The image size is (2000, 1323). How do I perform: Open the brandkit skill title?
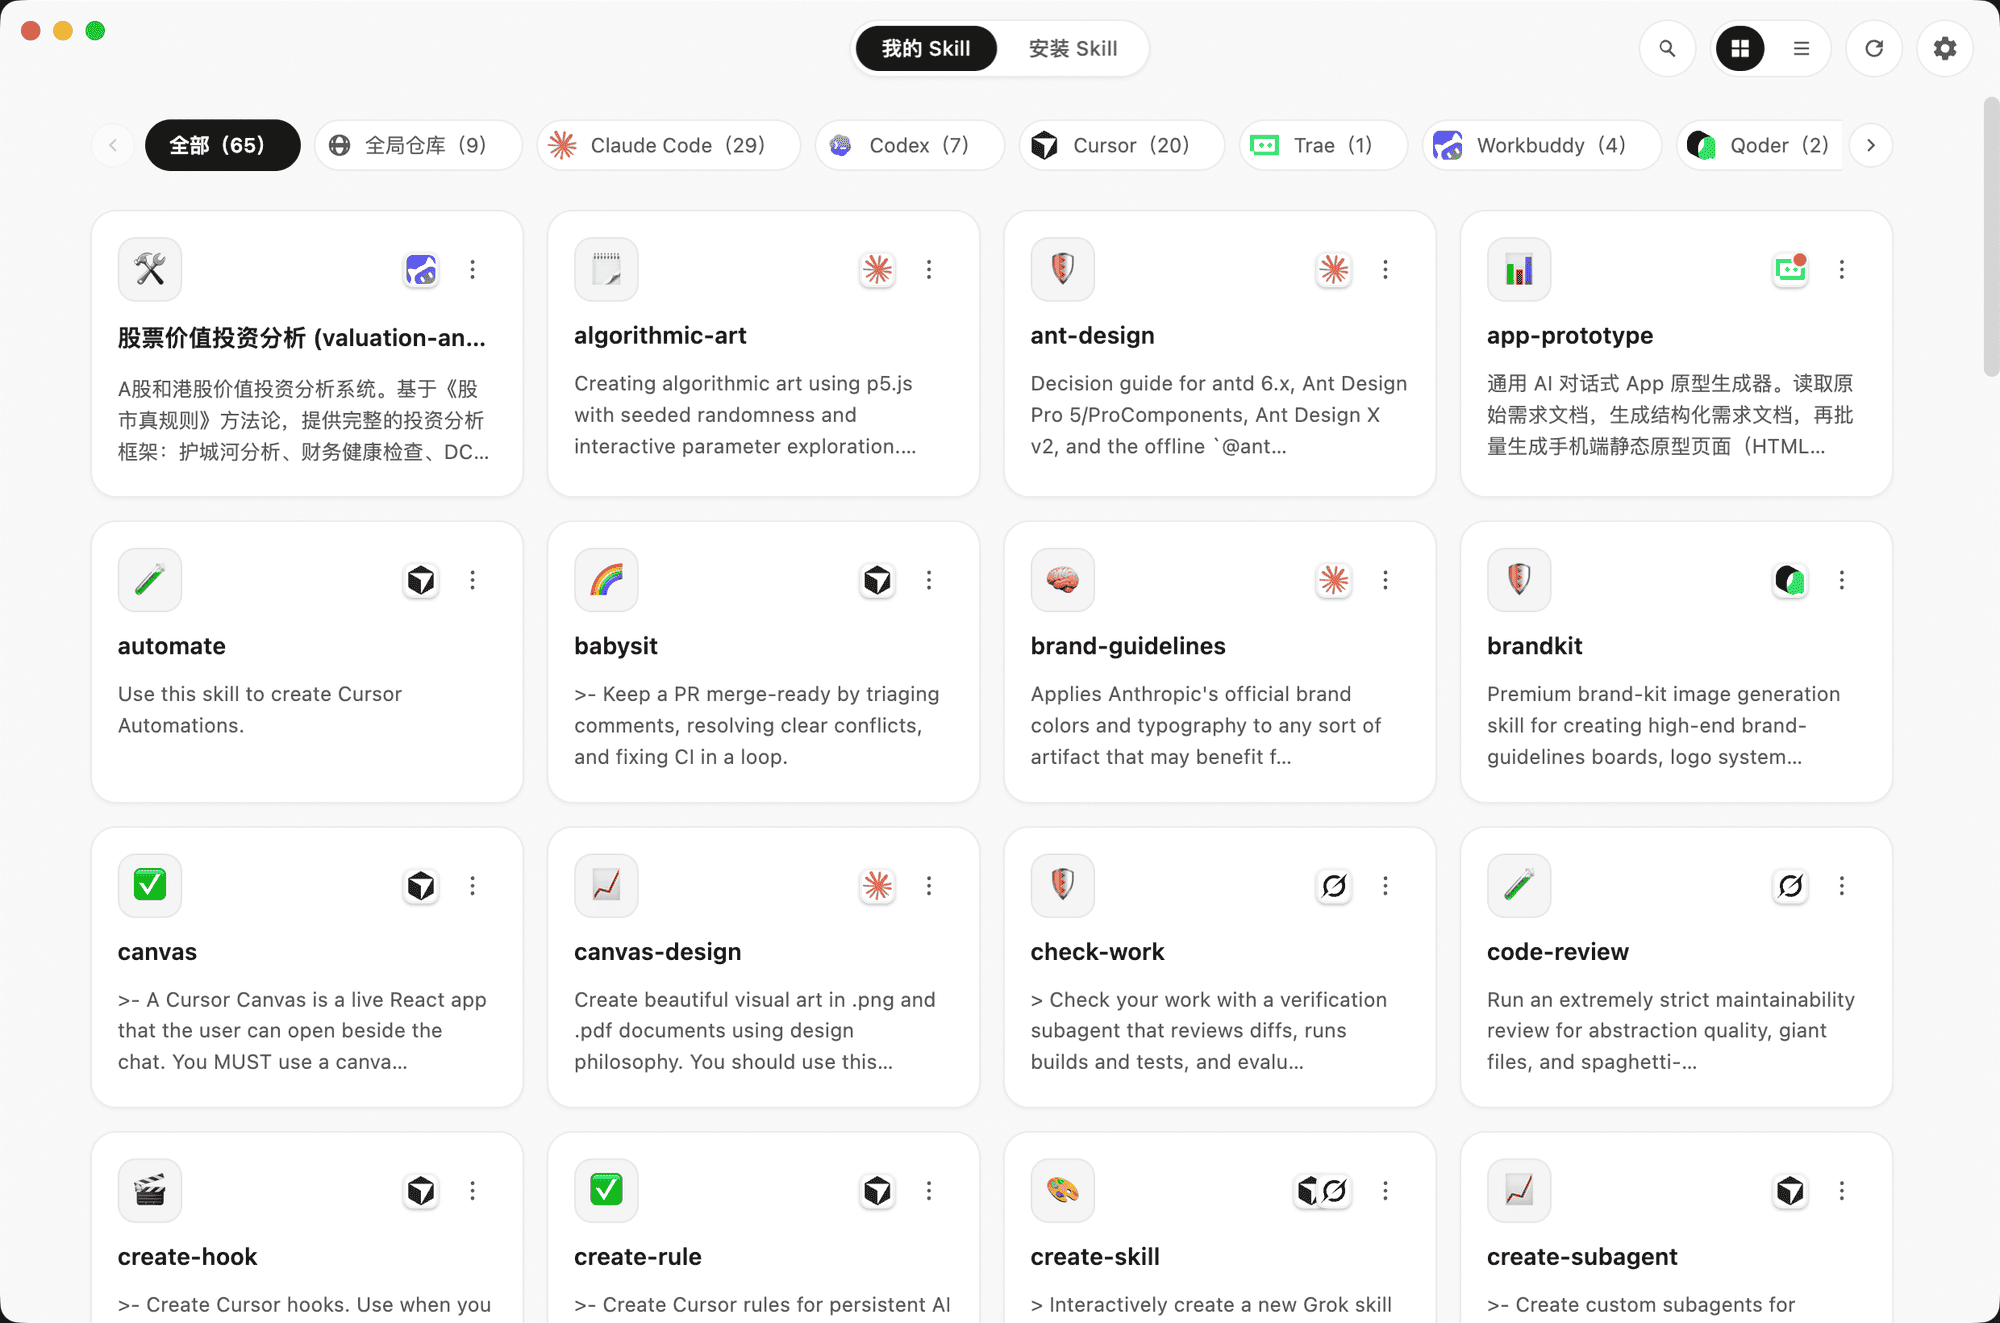point(1534,646)
